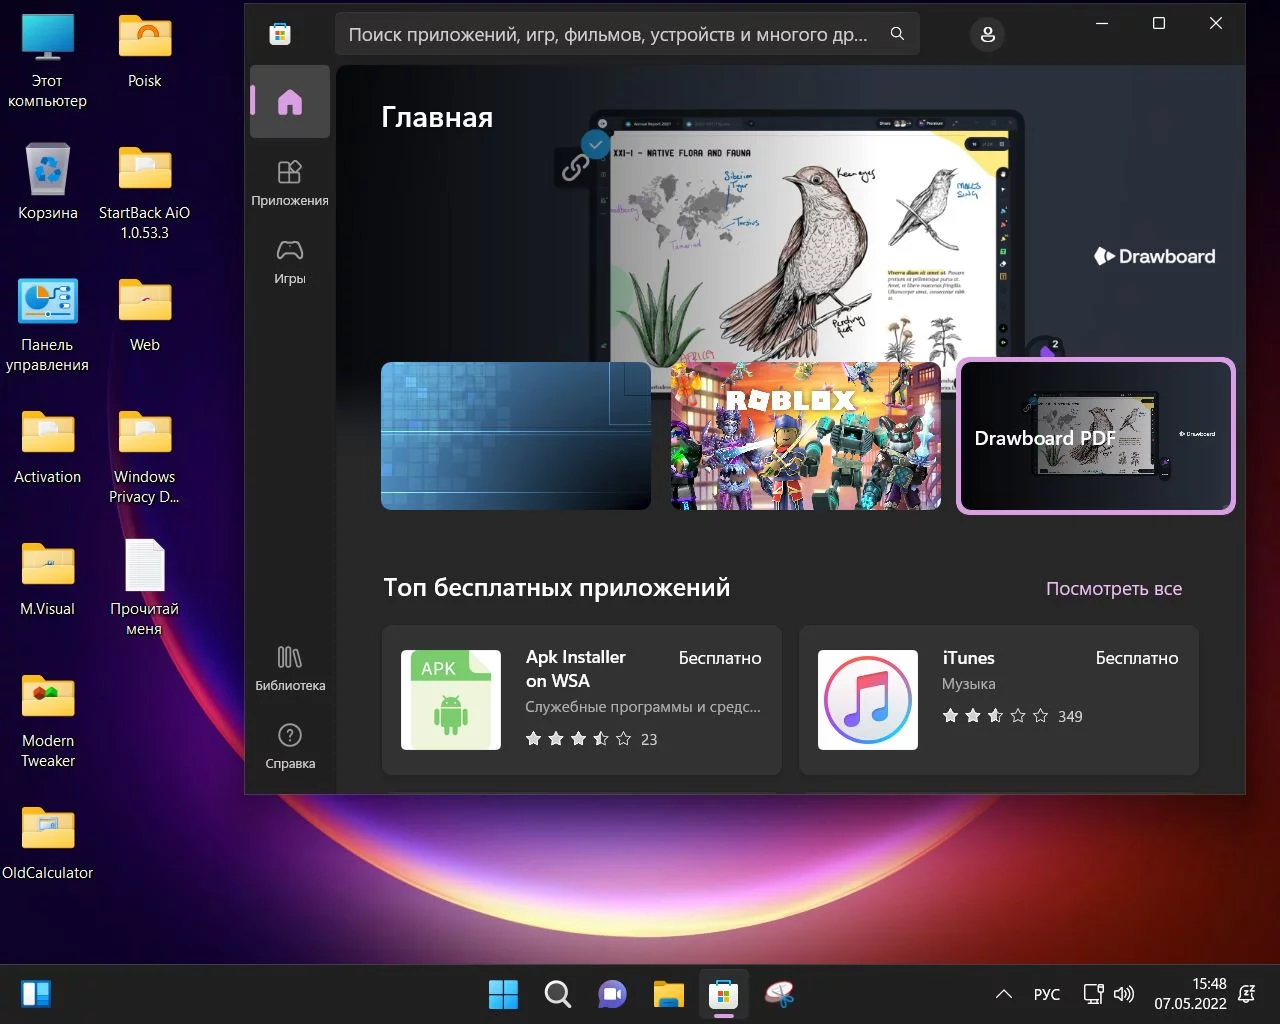The image size is (1280, 1024).
Task: Open the Библиотека library in sidebar
Action: (x=289, y=668)
